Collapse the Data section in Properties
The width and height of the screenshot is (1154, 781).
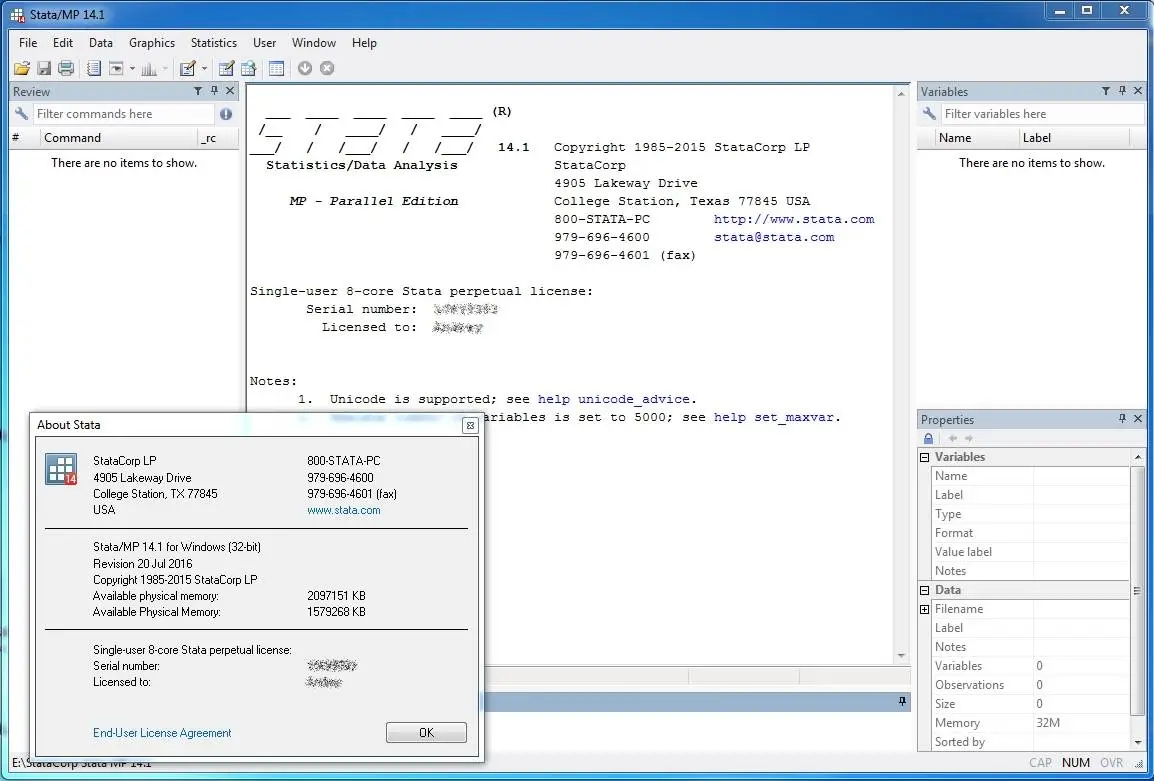(x=925, y=590)
